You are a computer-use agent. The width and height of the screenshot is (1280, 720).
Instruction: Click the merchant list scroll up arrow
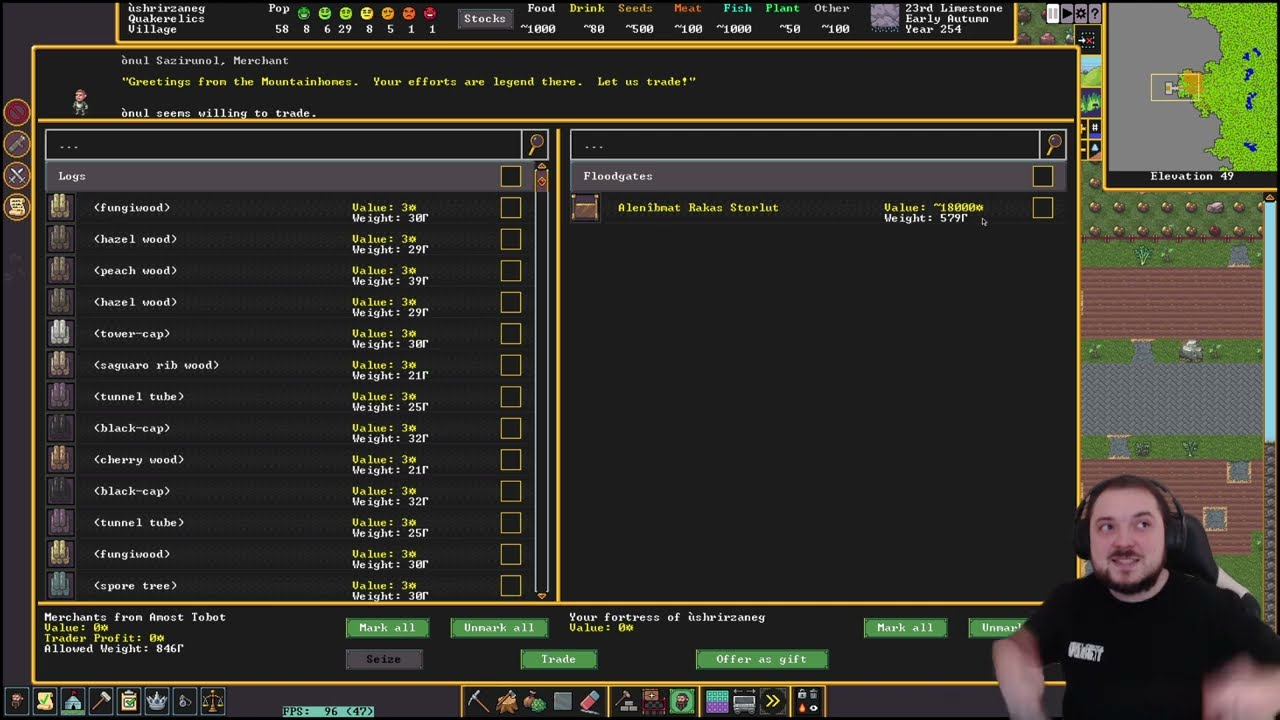[x=542, y=167]
